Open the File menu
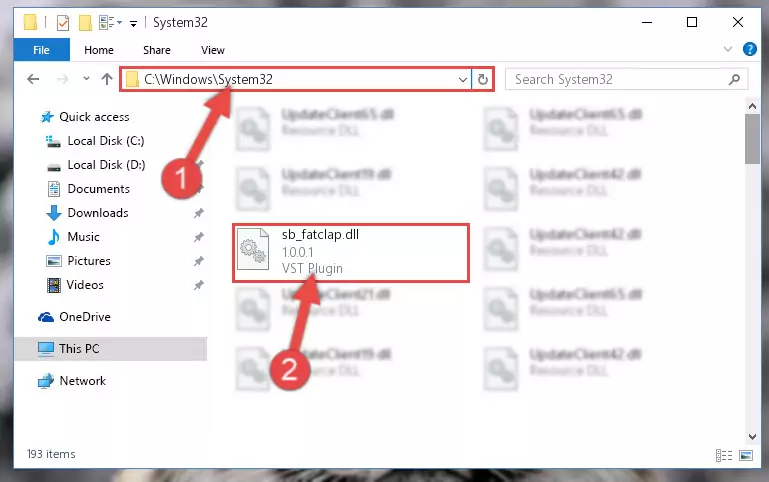 click(42, 50)
